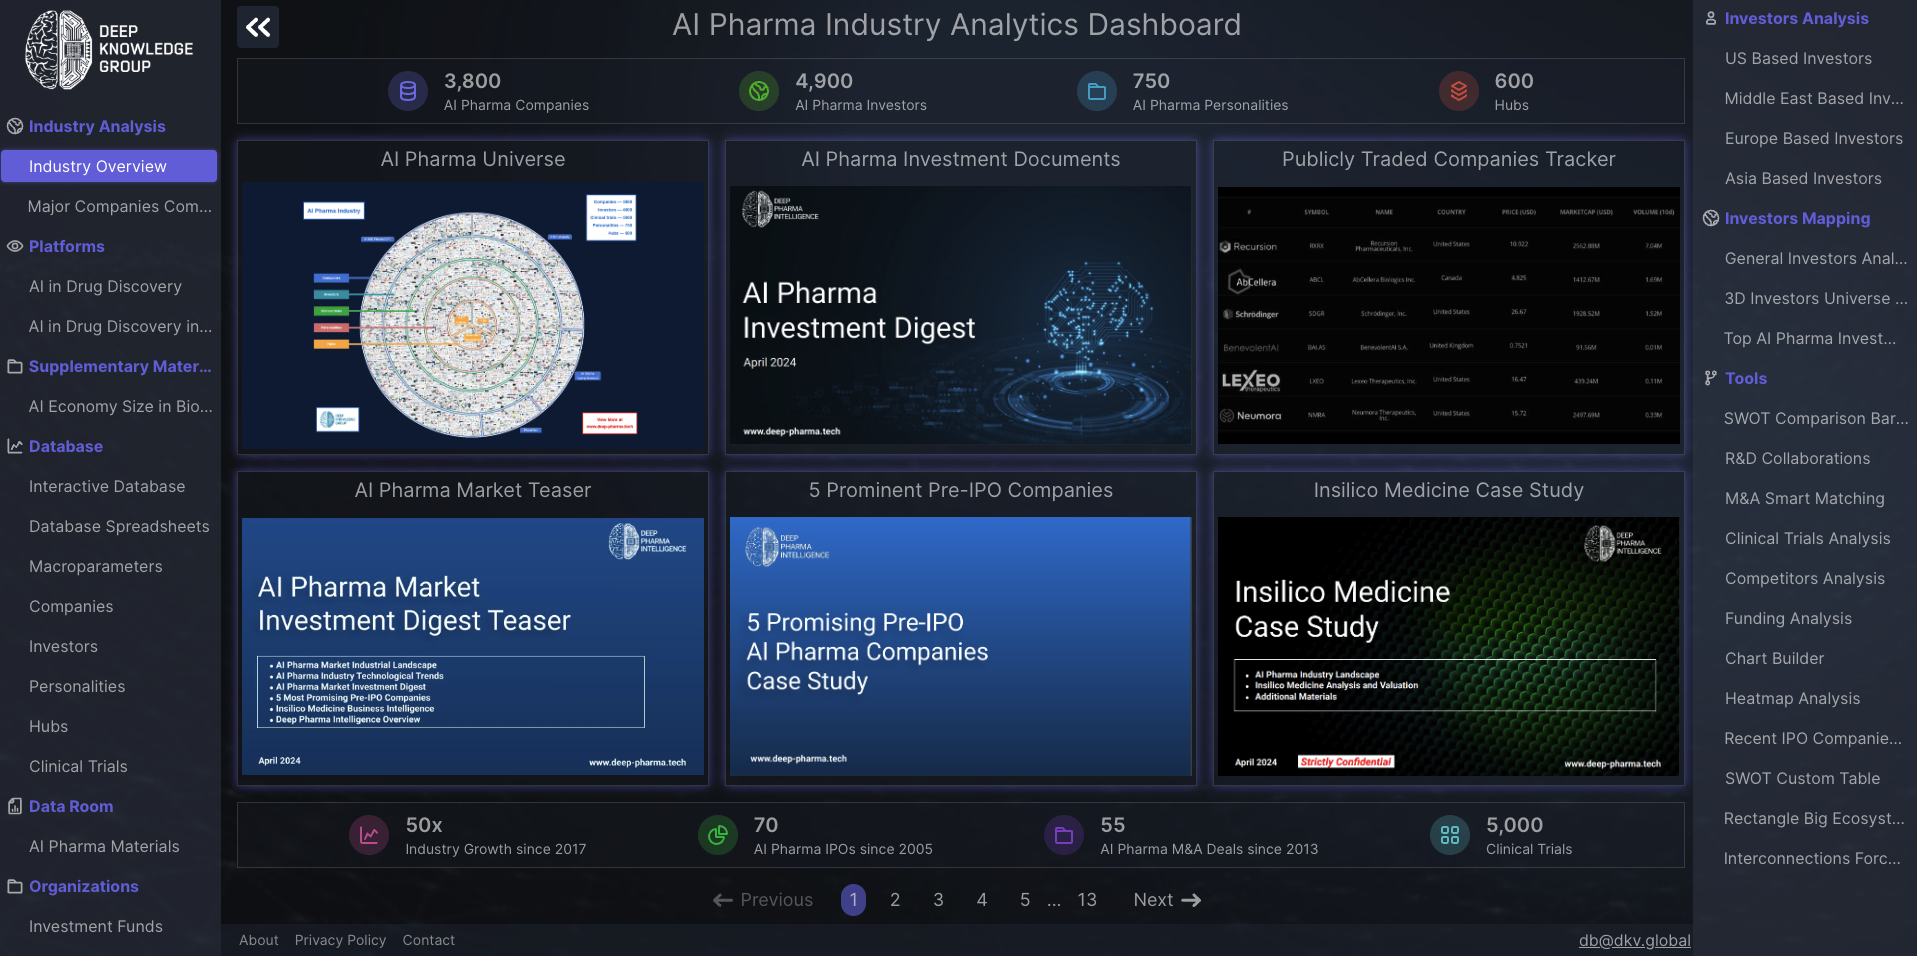Select SWOT Custom Table tool
Viewport: 1917px width, 956px height.
[x=1802, y=778]
